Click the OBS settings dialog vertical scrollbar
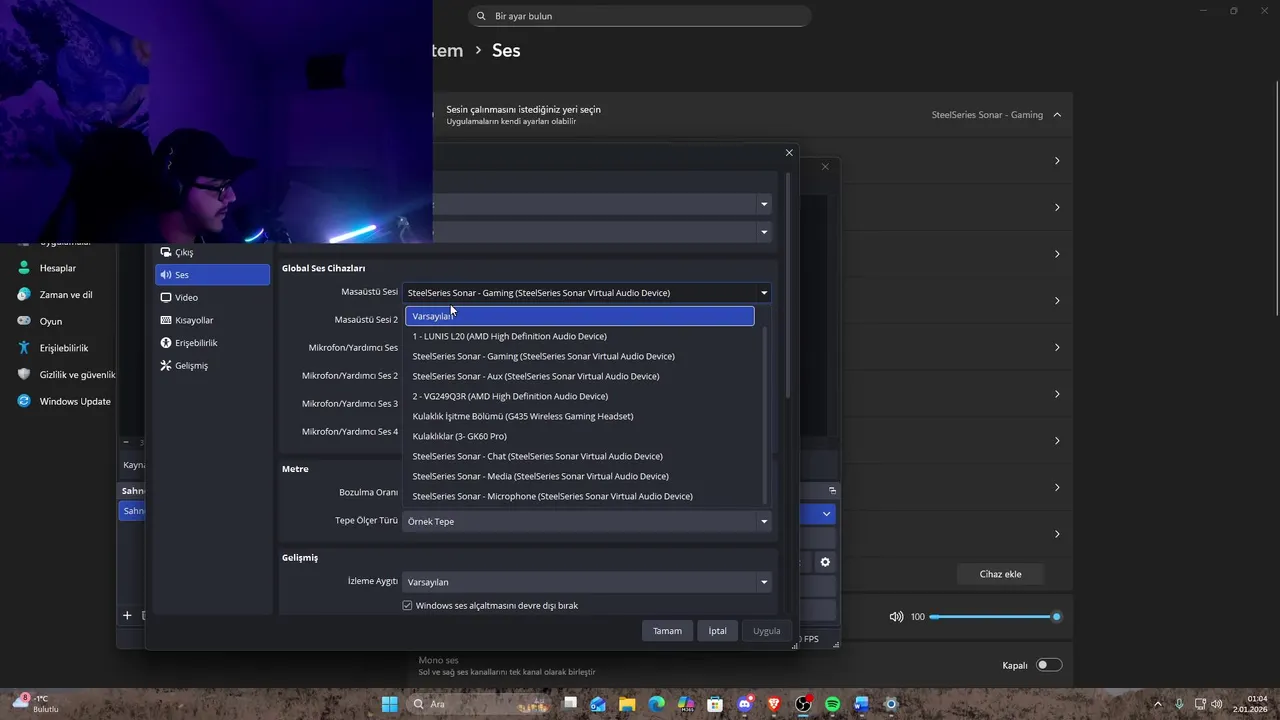The width and height of the screenshot is (1280, 720). point(788,285)
